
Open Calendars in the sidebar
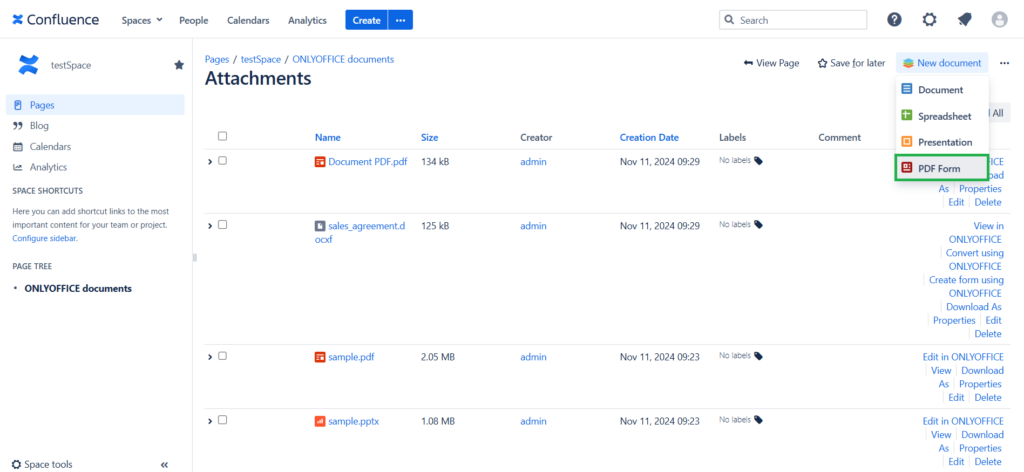pos(50,146)
